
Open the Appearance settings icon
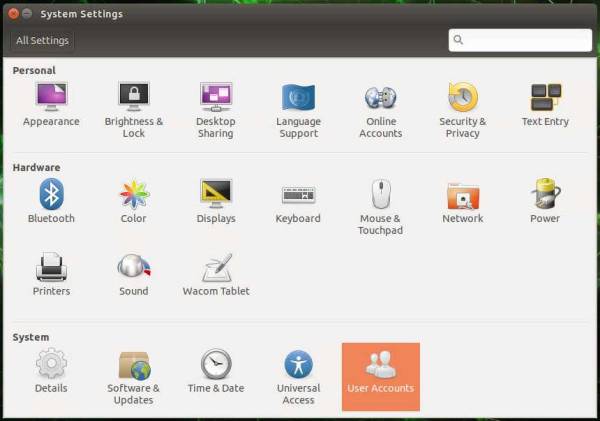(x=51, y=96)
